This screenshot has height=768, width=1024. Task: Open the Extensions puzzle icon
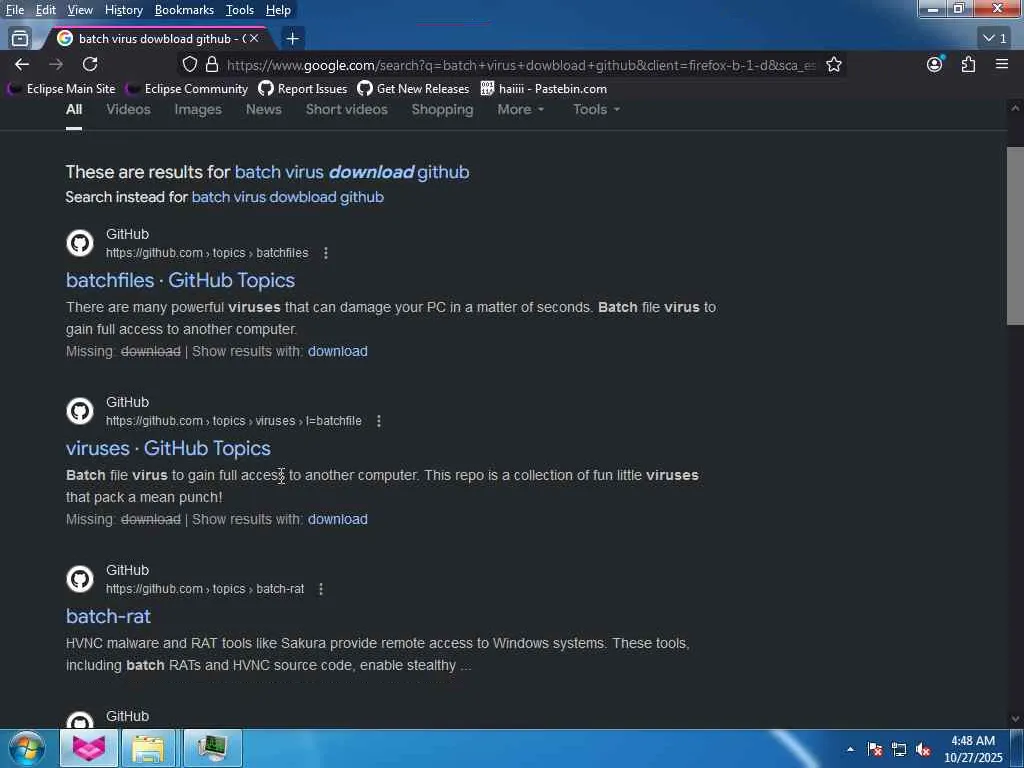tap(968, 64)
